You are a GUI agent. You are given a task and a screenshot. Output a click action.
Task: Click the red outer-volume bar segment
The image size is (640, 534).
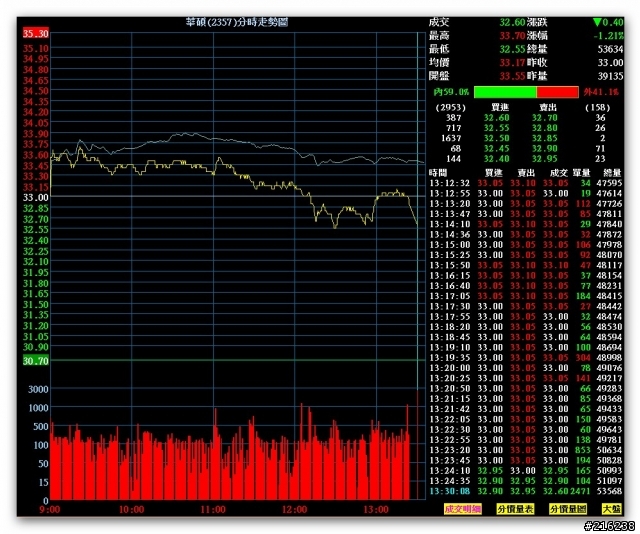557,92
